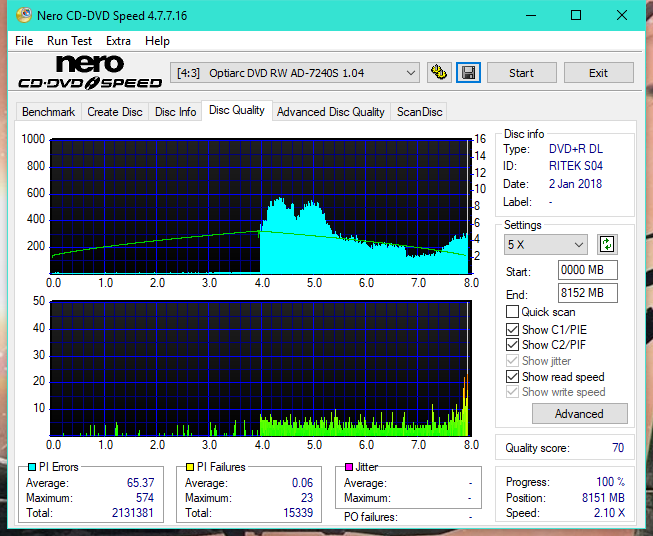This screenshot has height=536, width=653.
Task: Click the Jitter magenta legend swatch
Action: (x=349, y=467)
